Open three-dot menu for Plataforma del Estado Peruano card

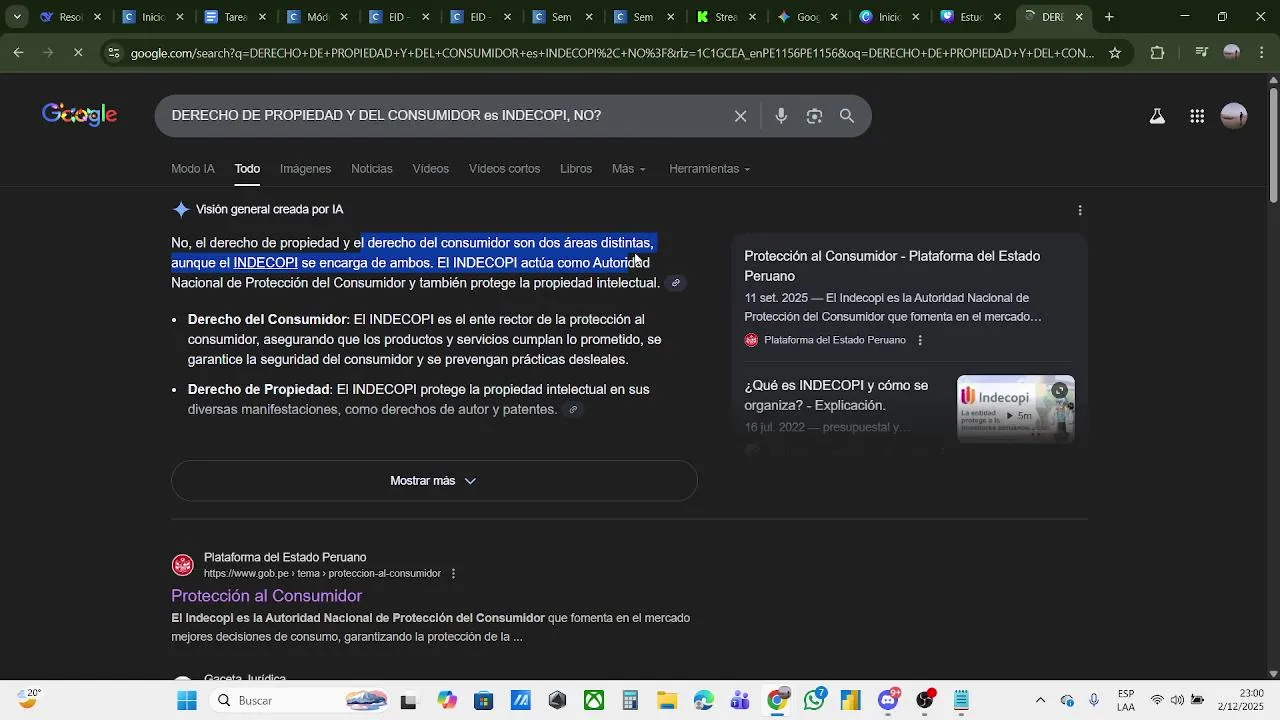(x=920, y=340)
